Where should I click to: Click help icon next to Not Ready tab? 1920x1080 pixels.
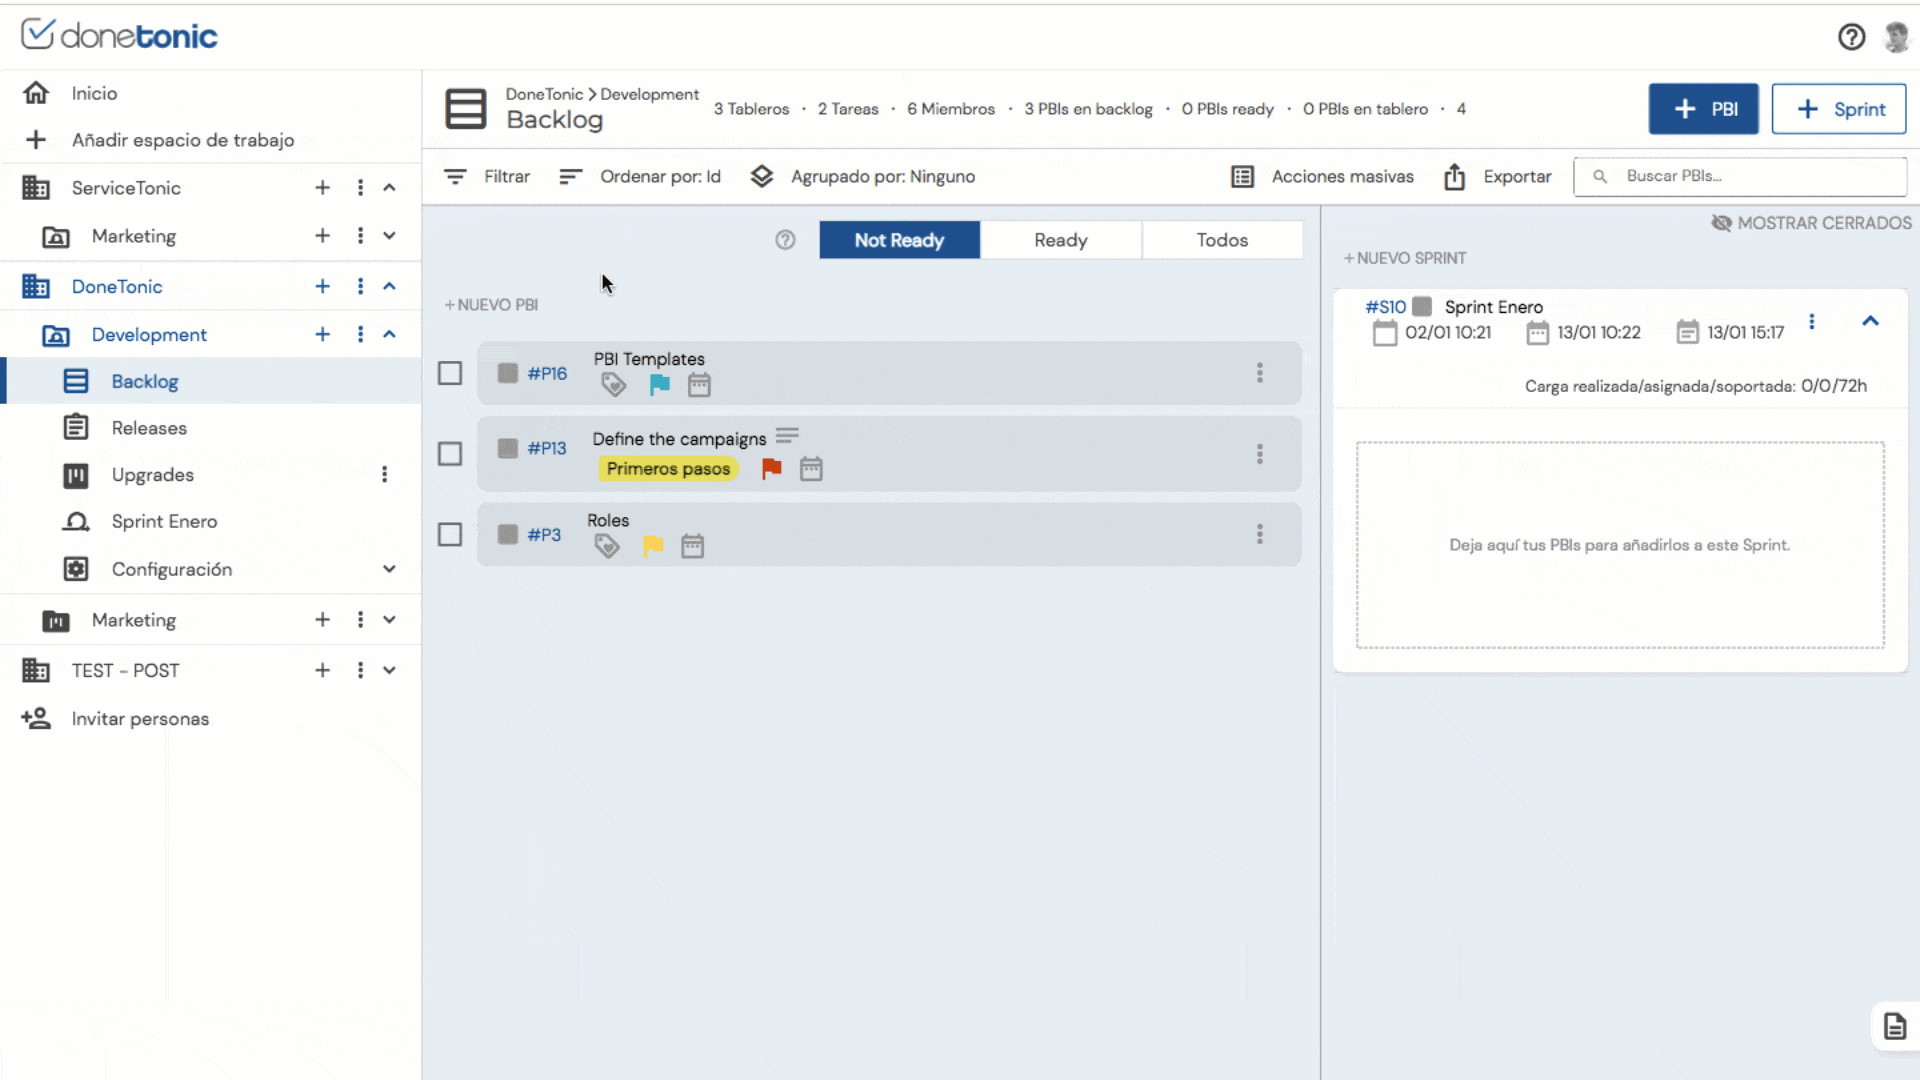[x=785, y=240]
